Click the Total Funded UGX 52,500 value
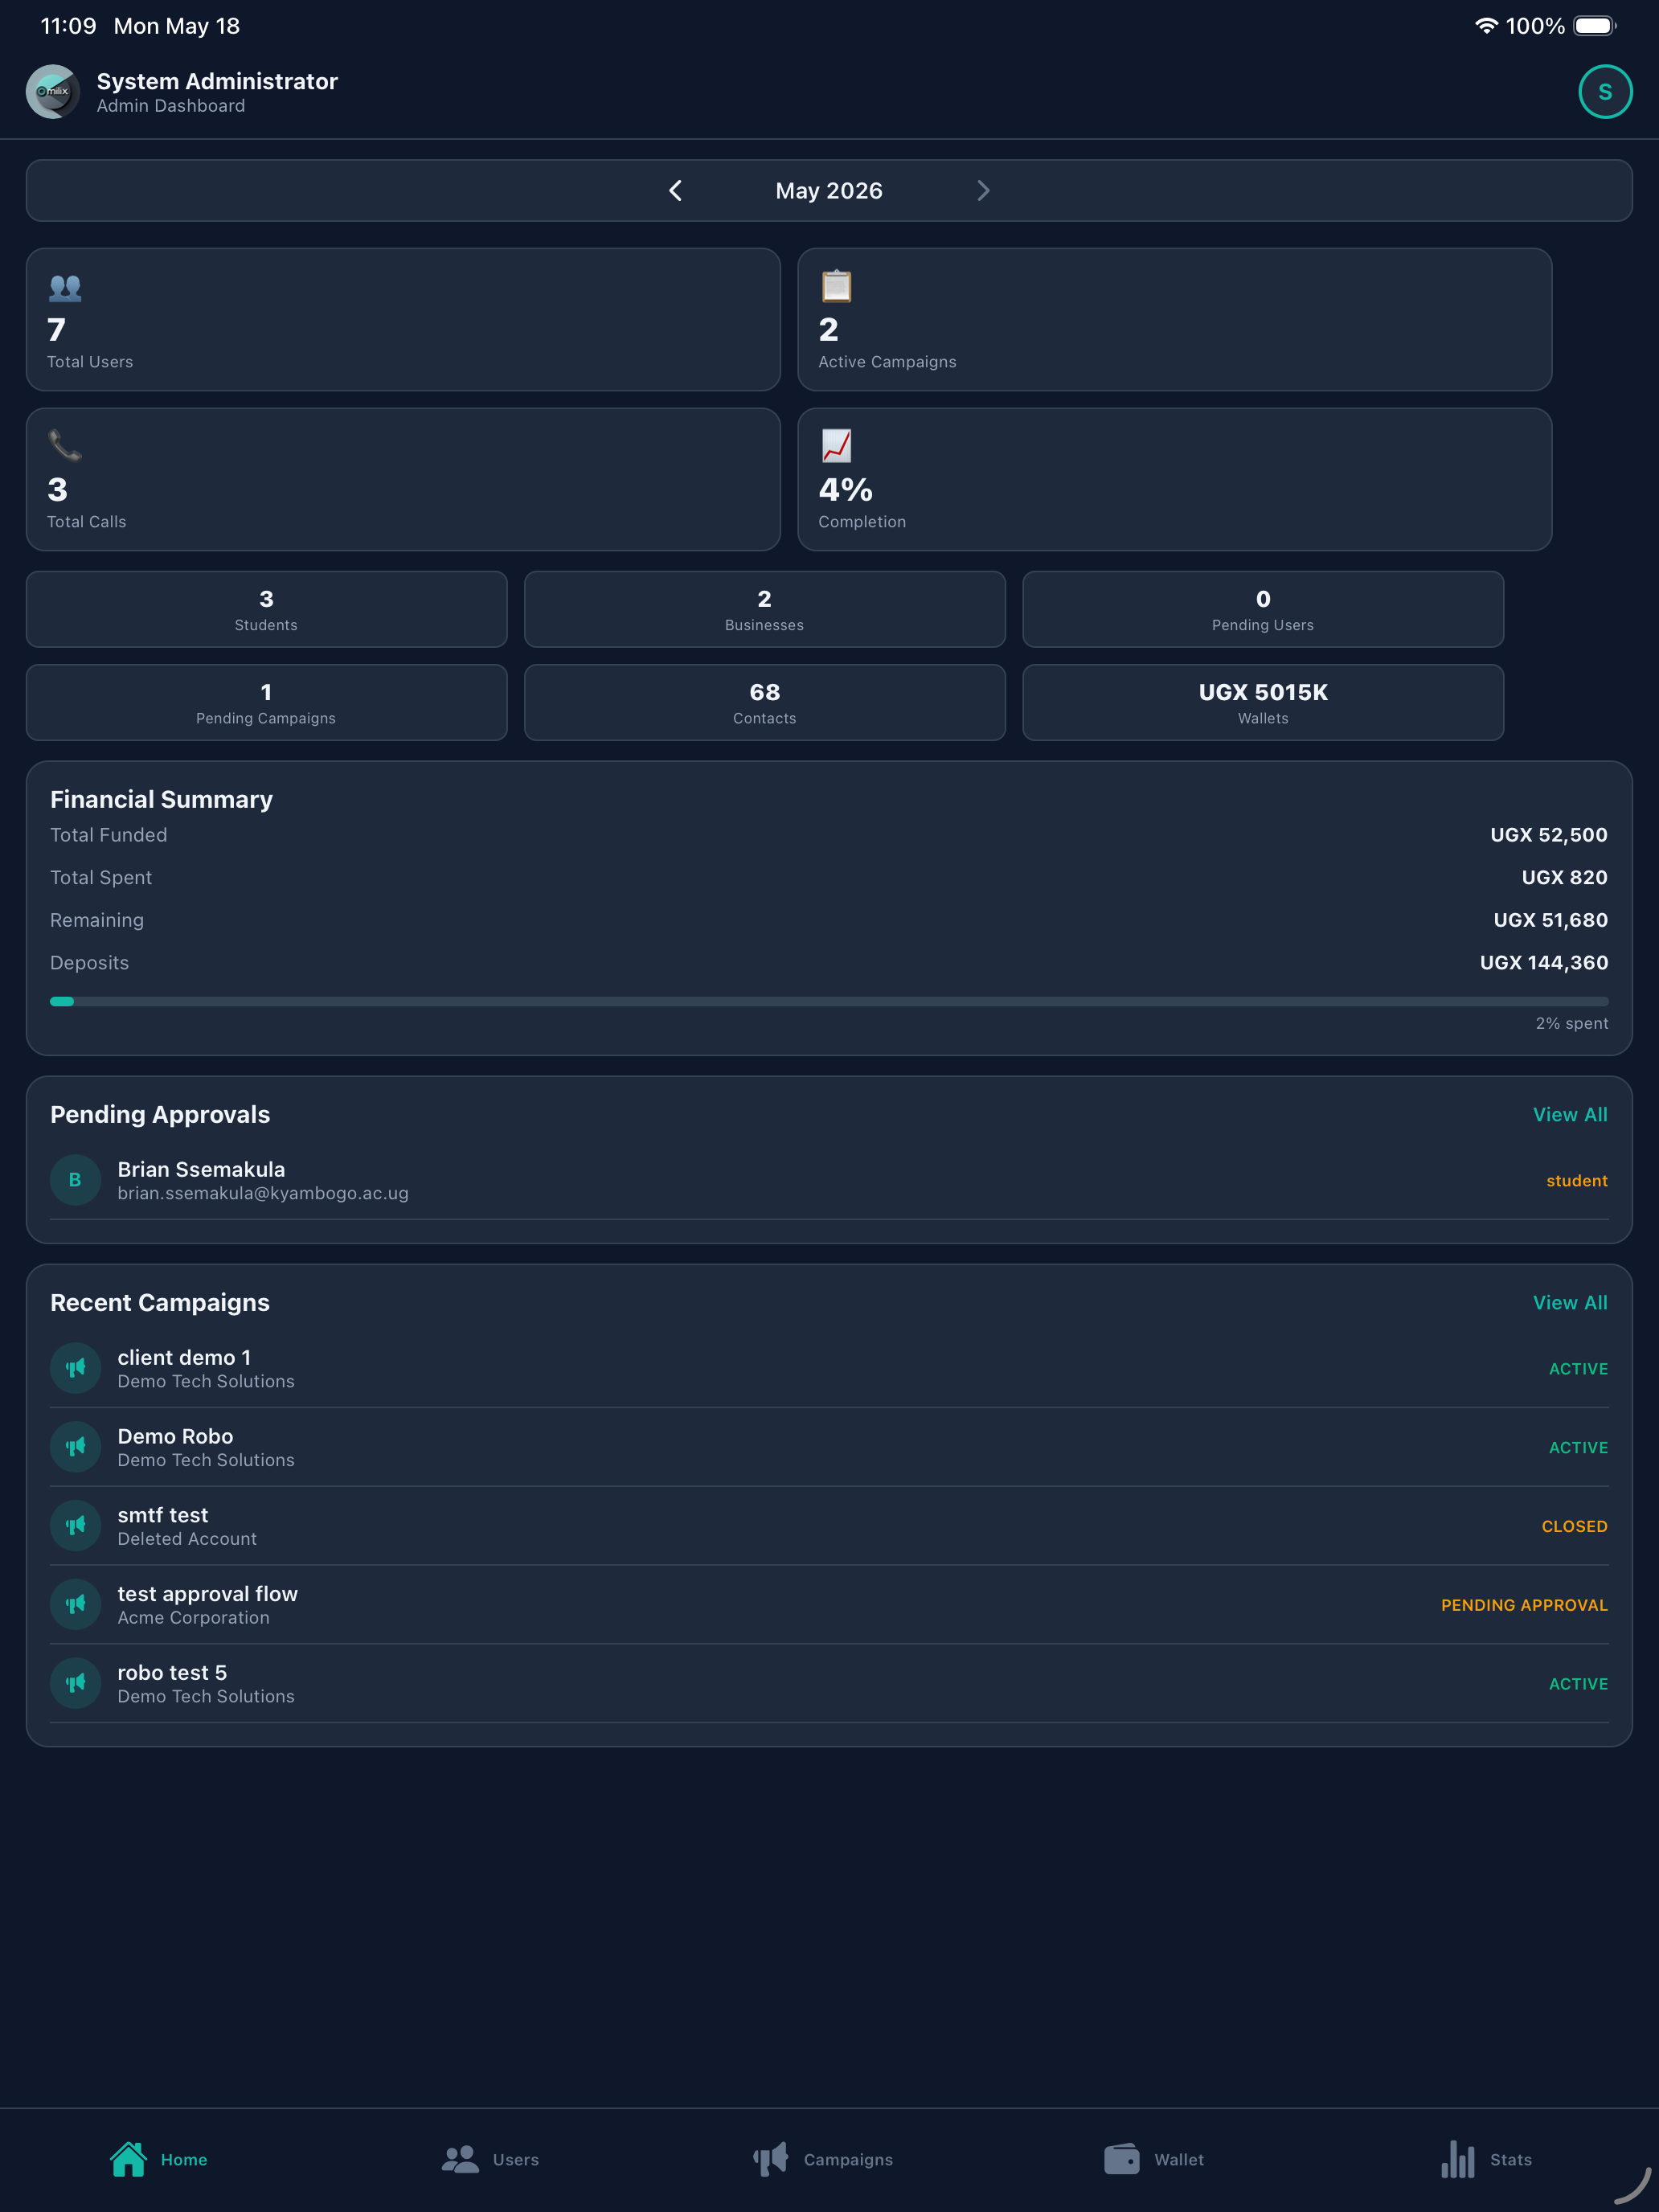 click(1548, 835)
